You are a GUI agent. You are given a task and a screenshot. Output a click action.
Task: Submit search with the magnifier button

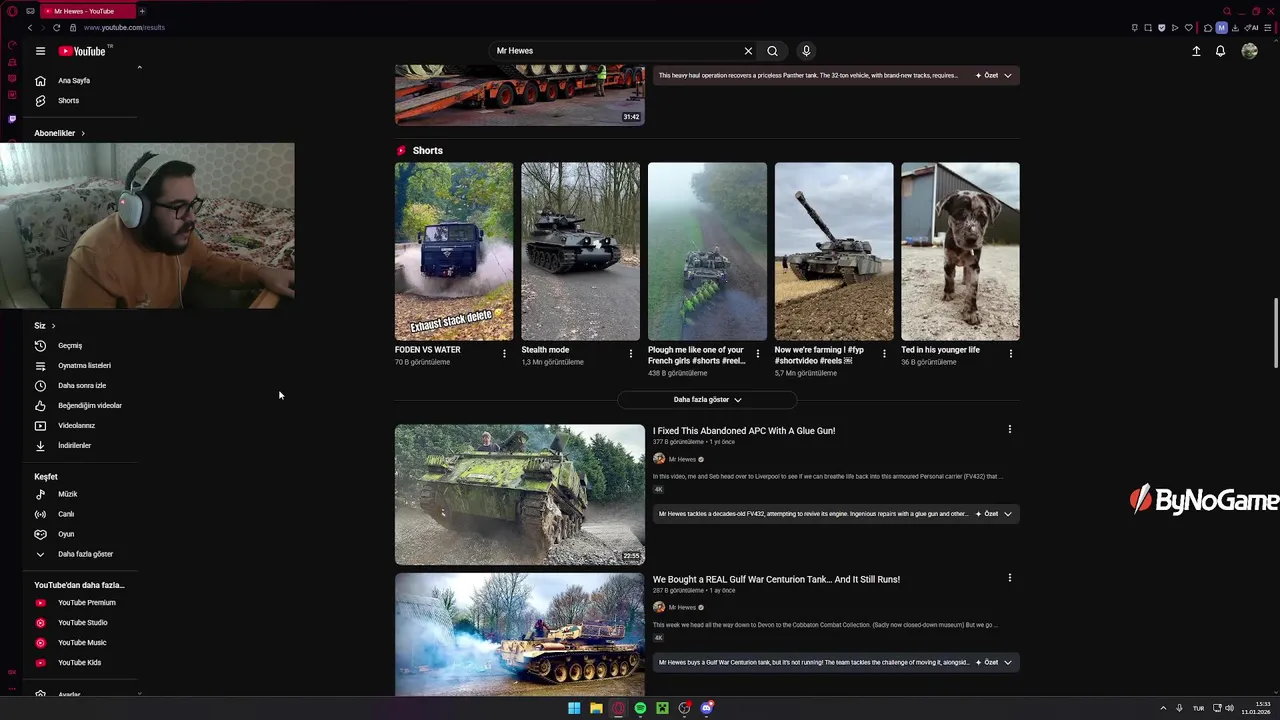tap(773, 51)
